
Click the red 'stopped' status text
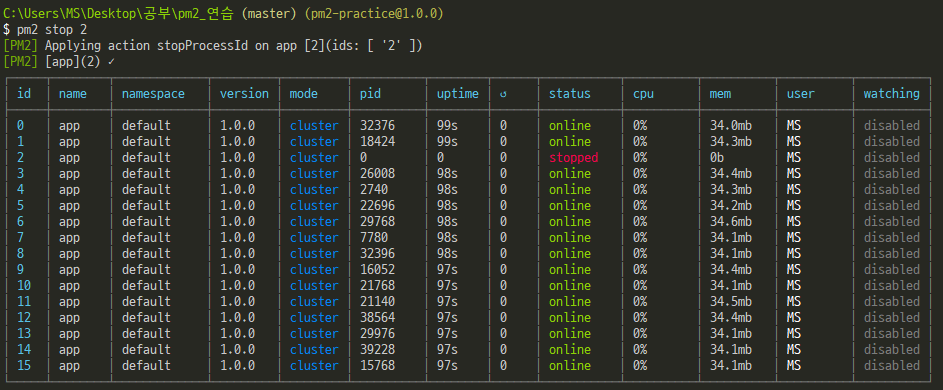pyautogui.click(x=573, y=158)
